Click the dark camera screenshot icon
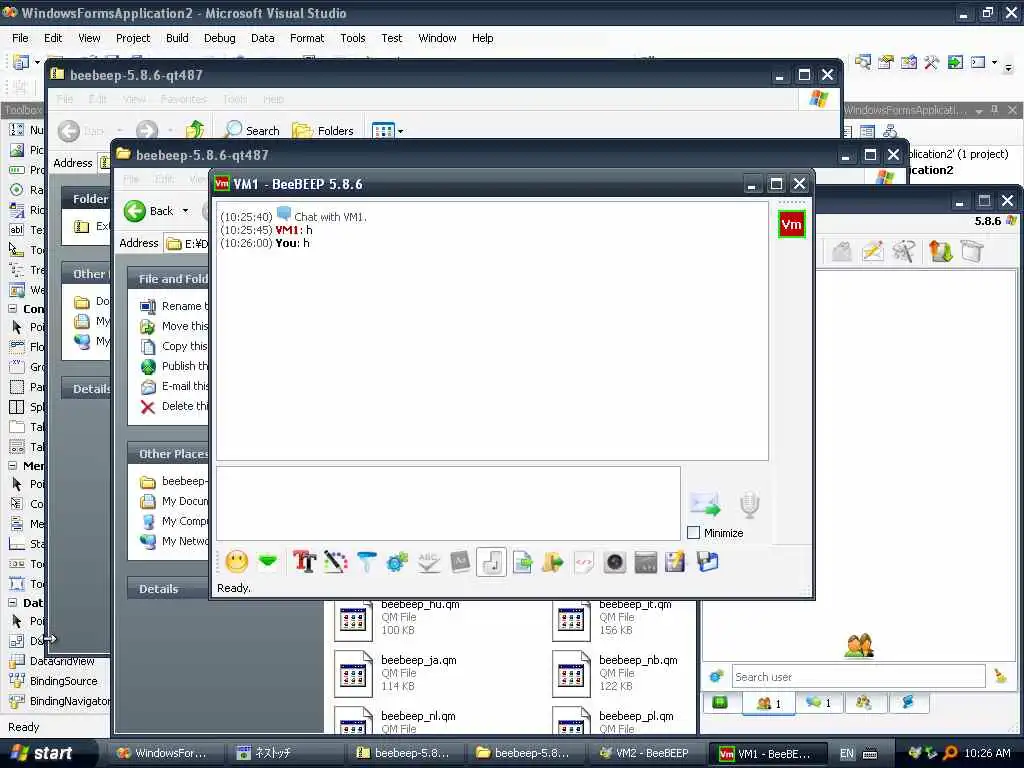Image resolution: width=1024 pixels, height=768 pixels. (615, 562)
